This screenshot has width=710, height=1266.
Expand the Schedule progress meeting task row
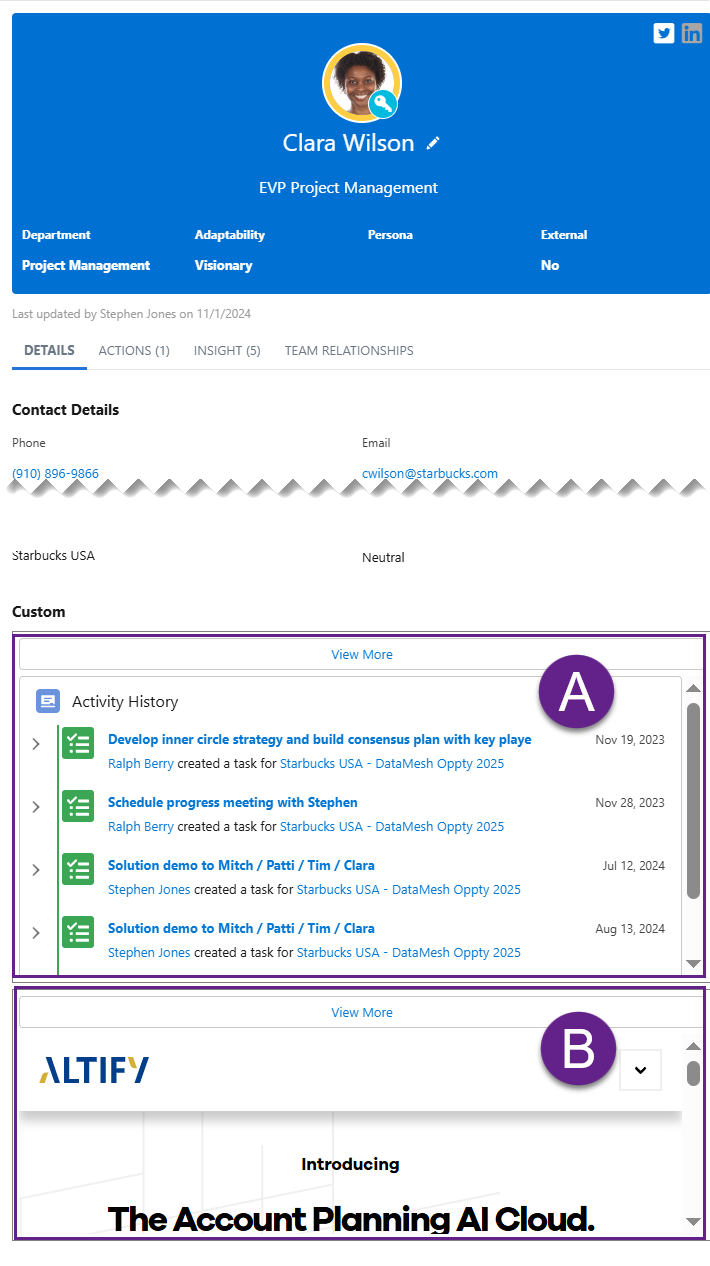point(36,807)
